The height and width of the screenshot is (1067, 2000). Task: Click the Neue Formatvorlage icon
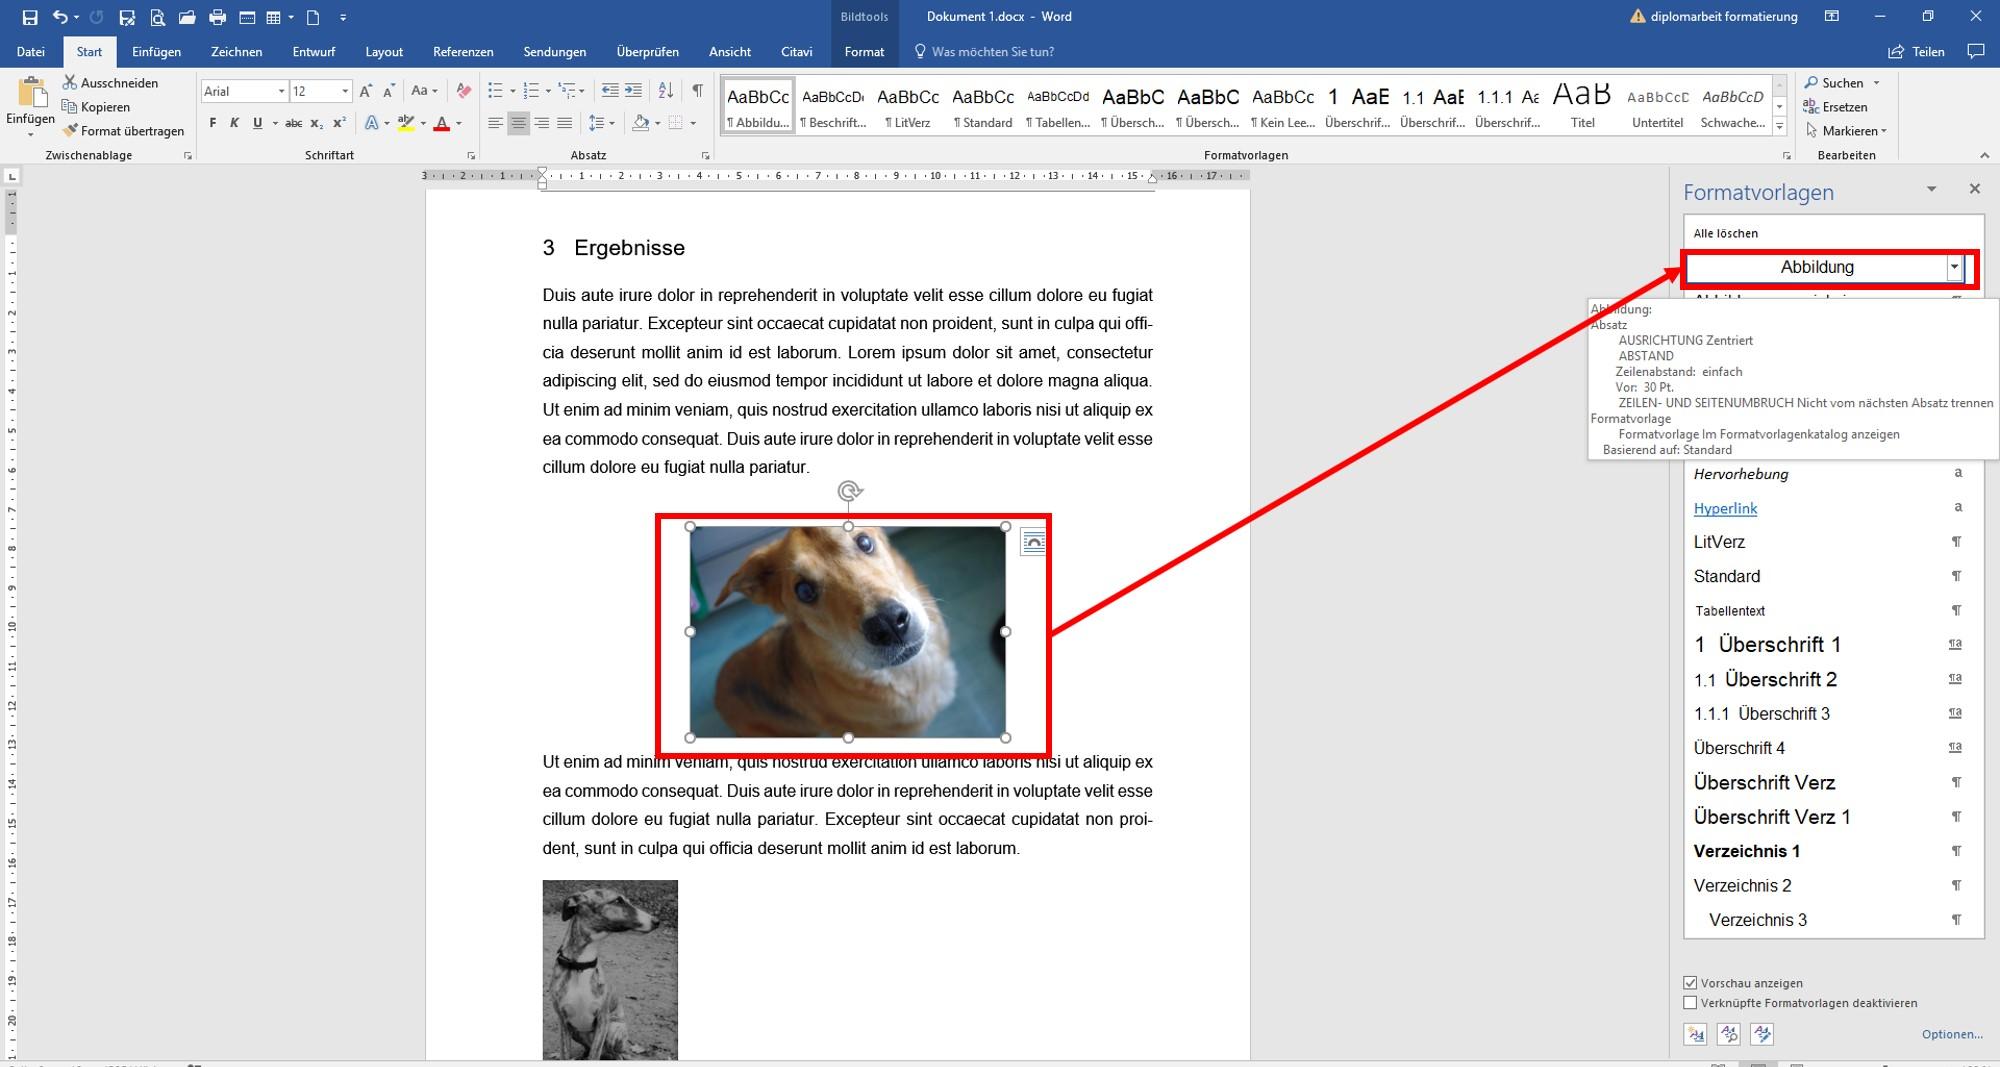[1695, 1035]
